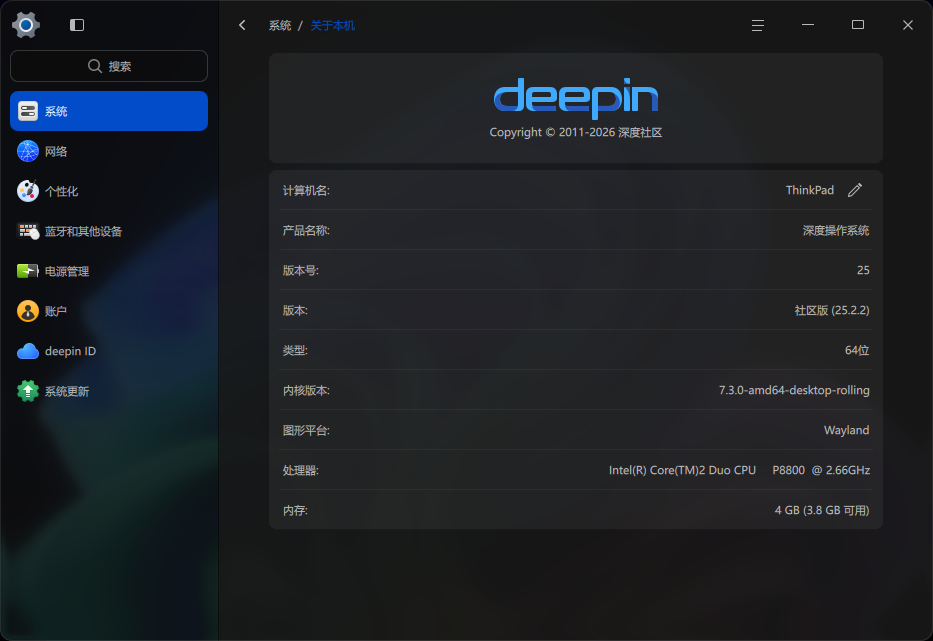933x641 pixels.
Task: Click the 系统更新 upgrade icon
Action: (28, 391)
